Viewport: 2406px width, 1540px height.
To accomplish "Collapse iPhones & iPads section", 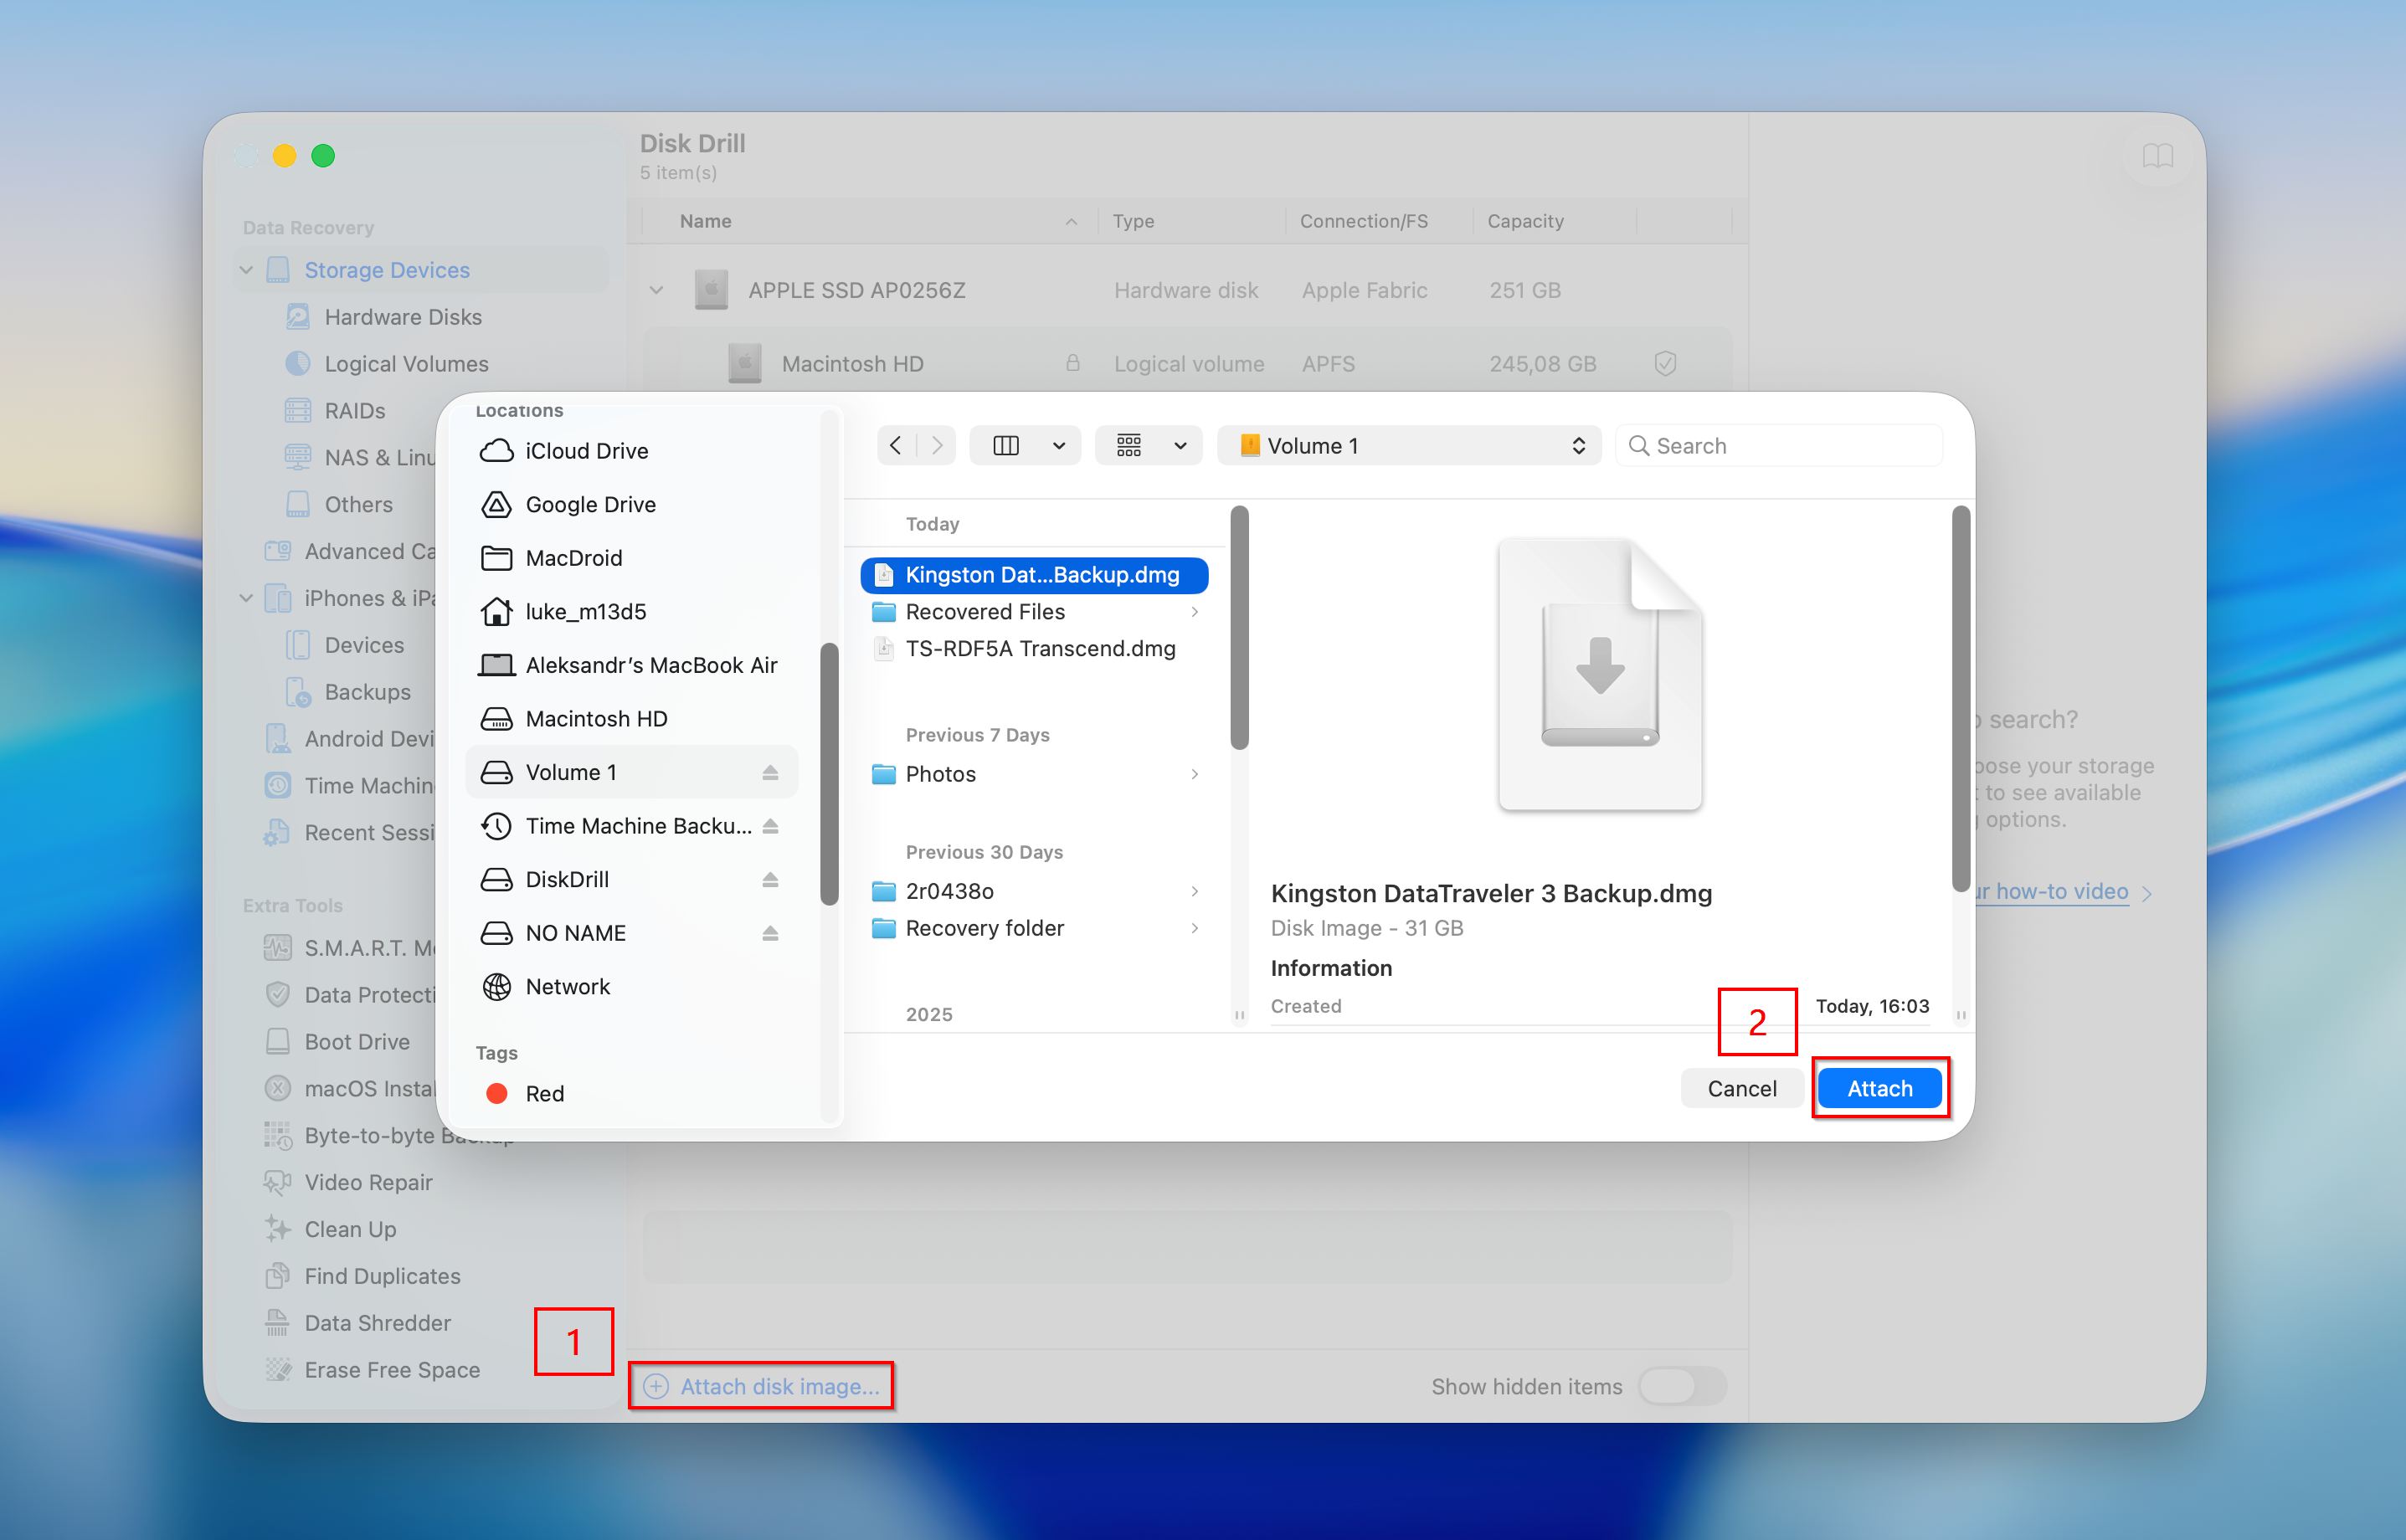I will [246, 598].
